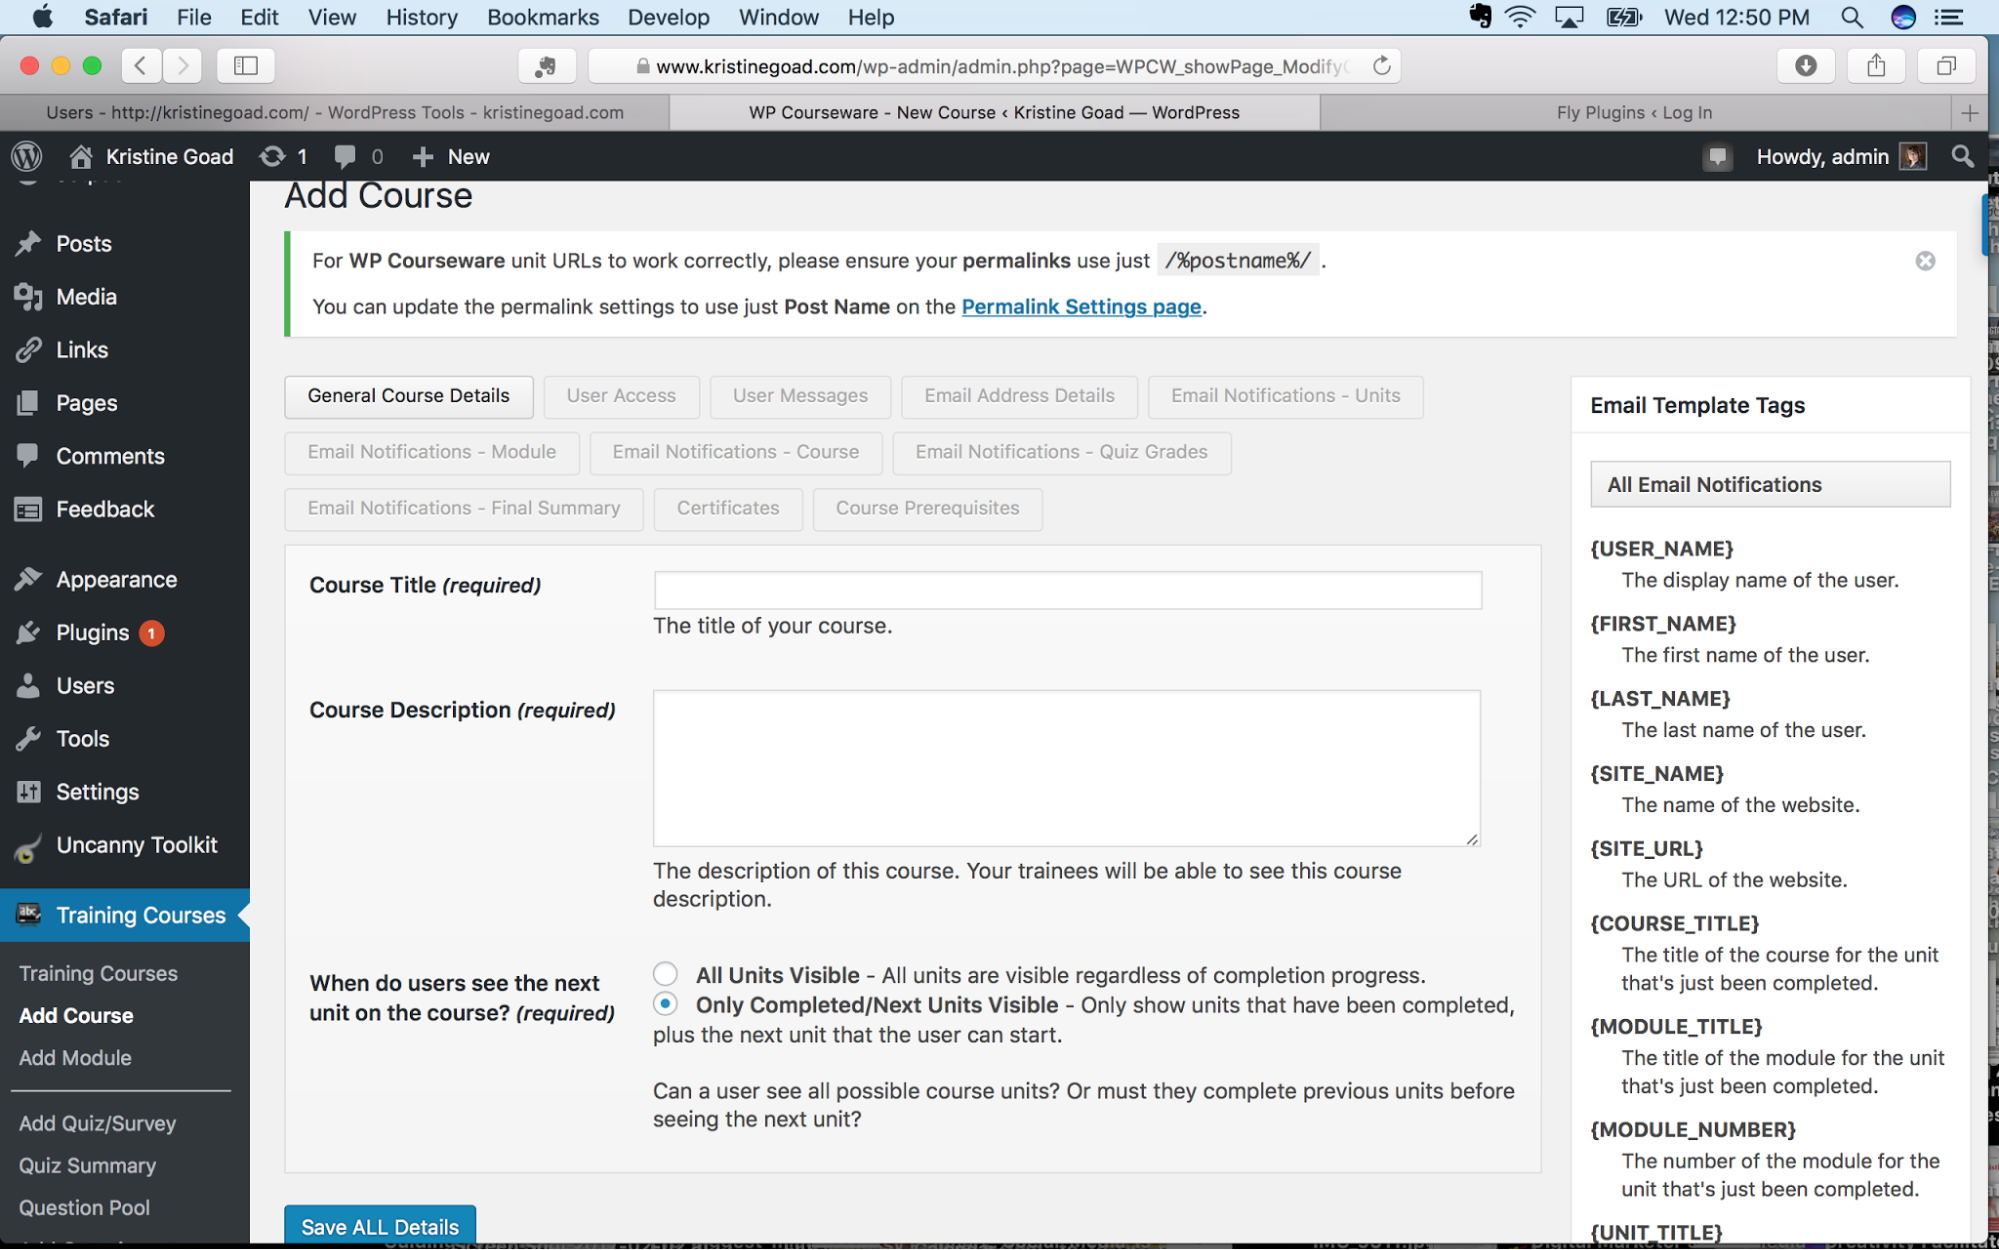1999x1250 pixels.
Task: Select All Units Visible radio button
Action: pos(664,975)
